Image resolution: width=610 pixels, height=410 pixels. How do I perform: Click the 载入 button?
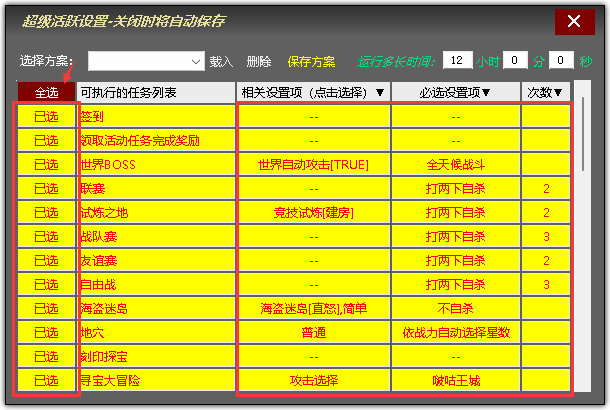221,61
